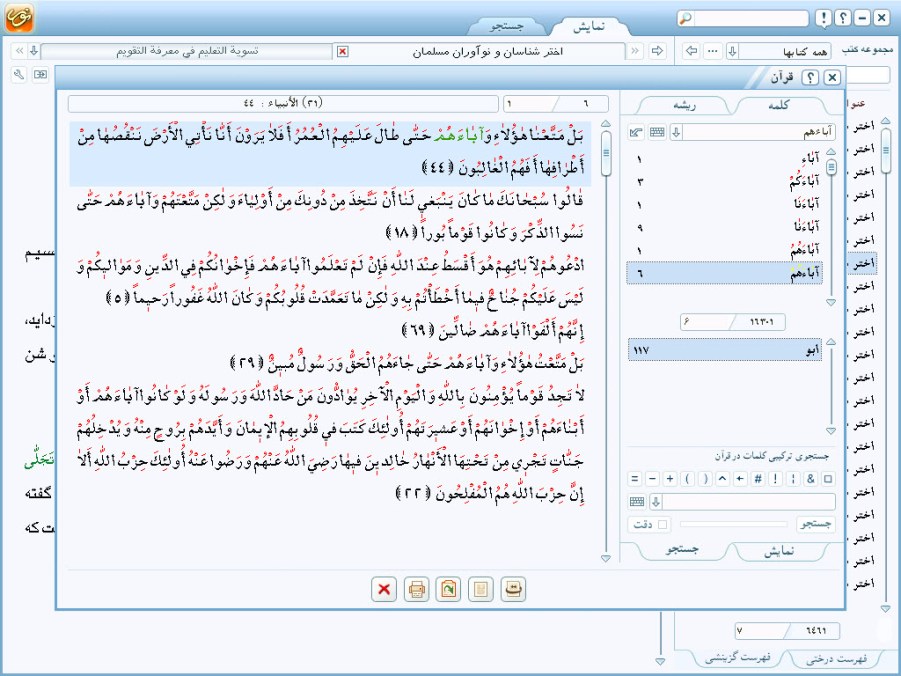Image resolution: width=901 pixels, height=676 pixels.
Task: Insert the opening parenthesis operator
Action: [x=688, y=478]
